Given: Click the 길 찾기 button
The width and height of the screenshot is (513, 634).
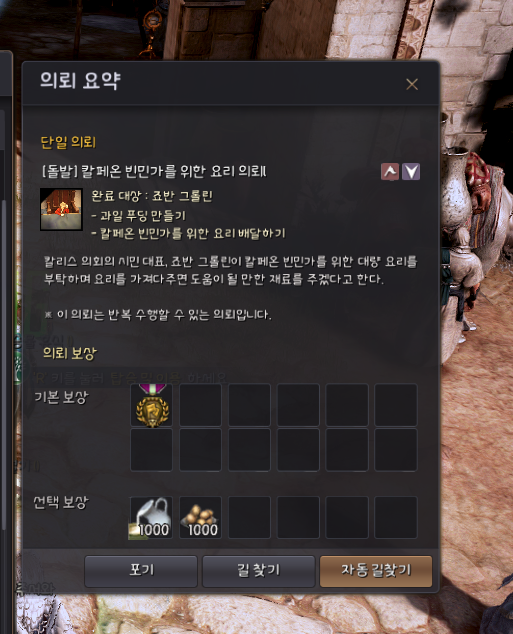Looking at the screenshot, I should [258, 571].
